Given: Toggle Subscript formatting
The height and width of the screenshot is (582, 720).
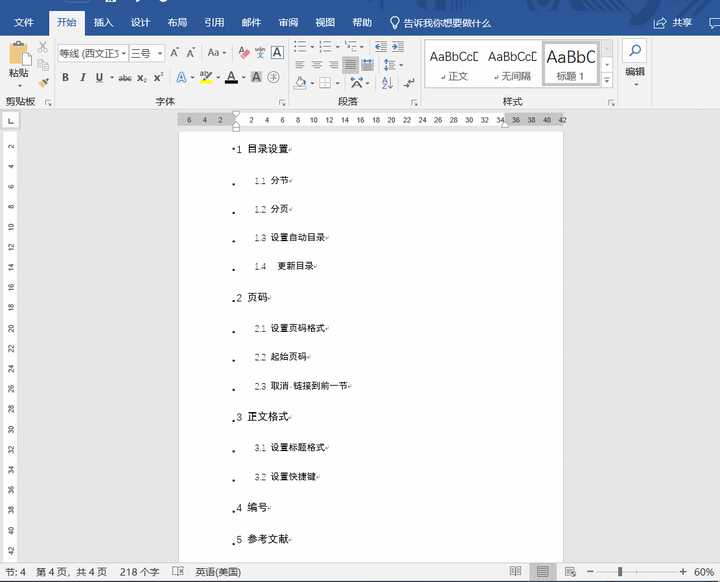Looking at the screenshot, I should [x=142, y=78].
